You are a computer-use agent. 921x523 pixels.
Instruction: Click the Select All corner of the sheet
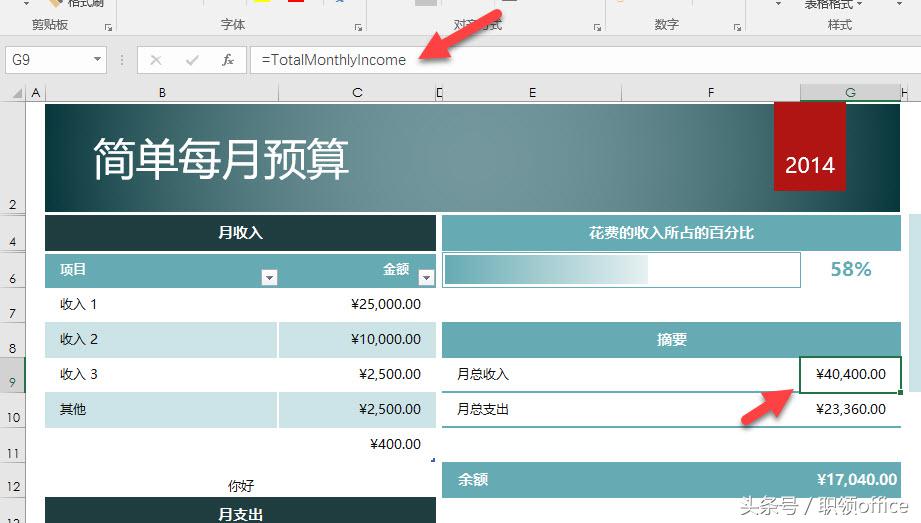click(18, 93)
